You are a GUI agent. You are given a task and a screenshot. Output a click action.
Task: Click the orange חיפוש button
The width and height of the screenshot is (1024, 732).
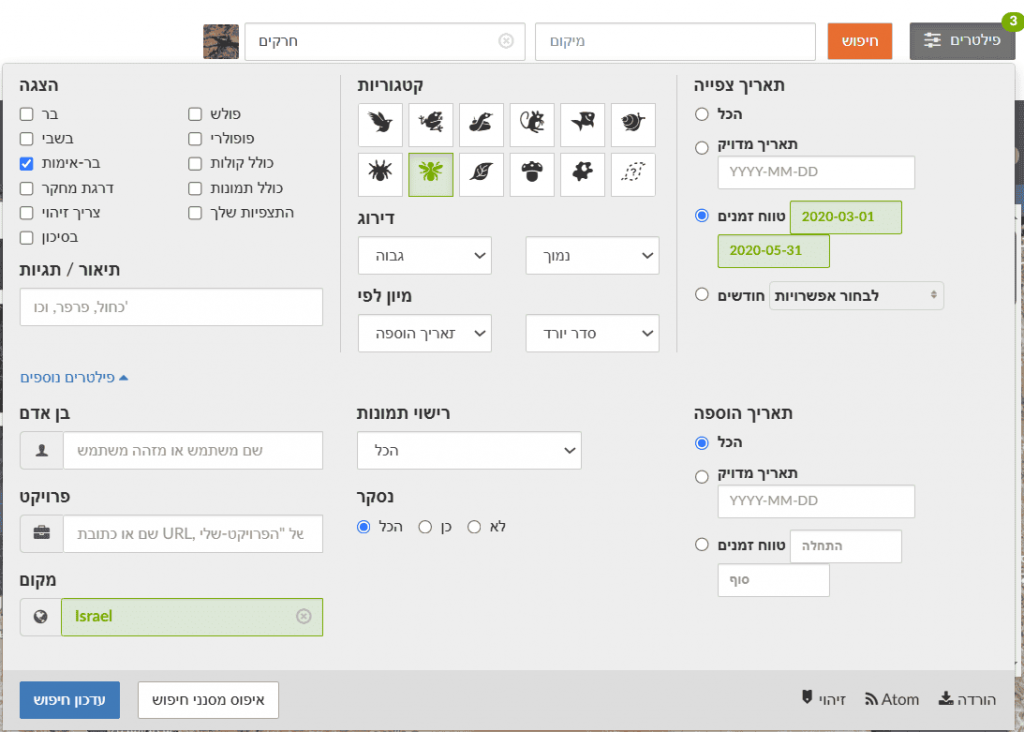pos(860,41)
